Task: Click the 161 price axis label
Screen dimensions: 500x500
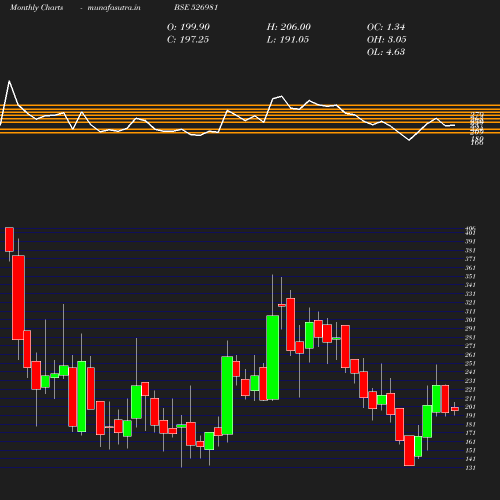Action: (x=470, y=442)
